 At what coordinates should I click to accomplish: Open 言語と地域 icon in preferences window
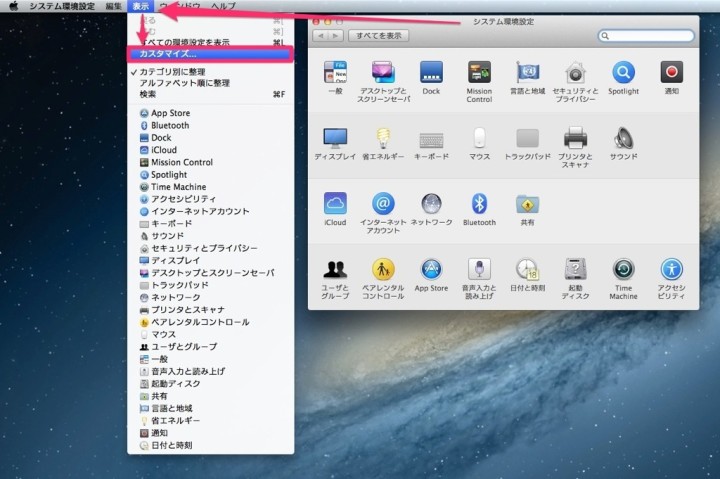click(527, 73)
